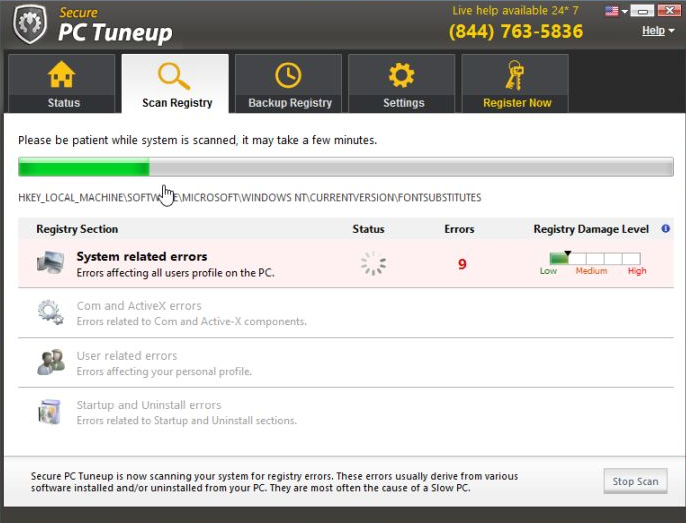Click the Startup and Uninstall errors icon

click(x=50, y=412)
